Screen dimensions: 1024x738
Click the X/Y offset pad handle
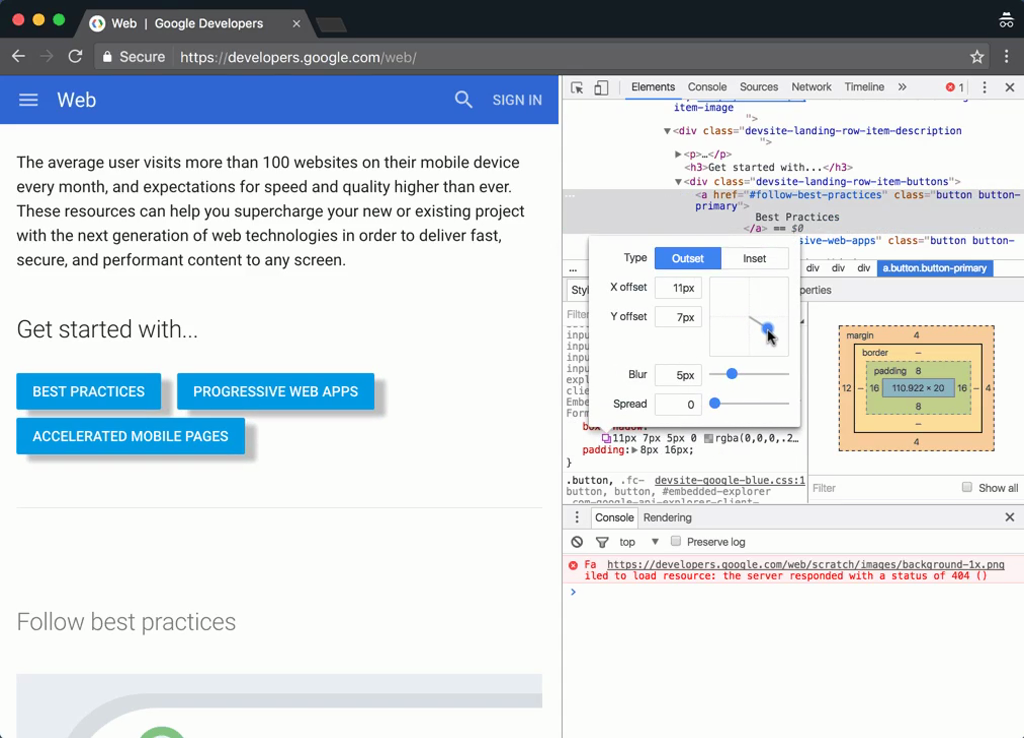coord(767,328)
